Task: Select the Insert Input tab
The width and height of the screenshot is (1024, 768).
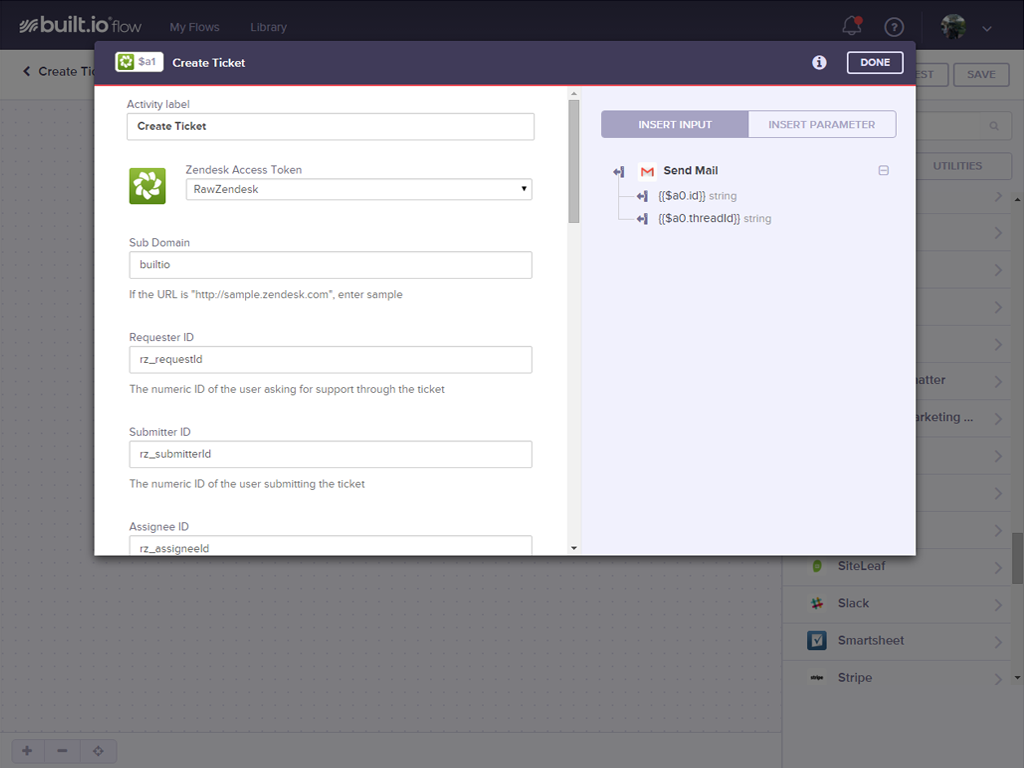Action: point(675,124)
